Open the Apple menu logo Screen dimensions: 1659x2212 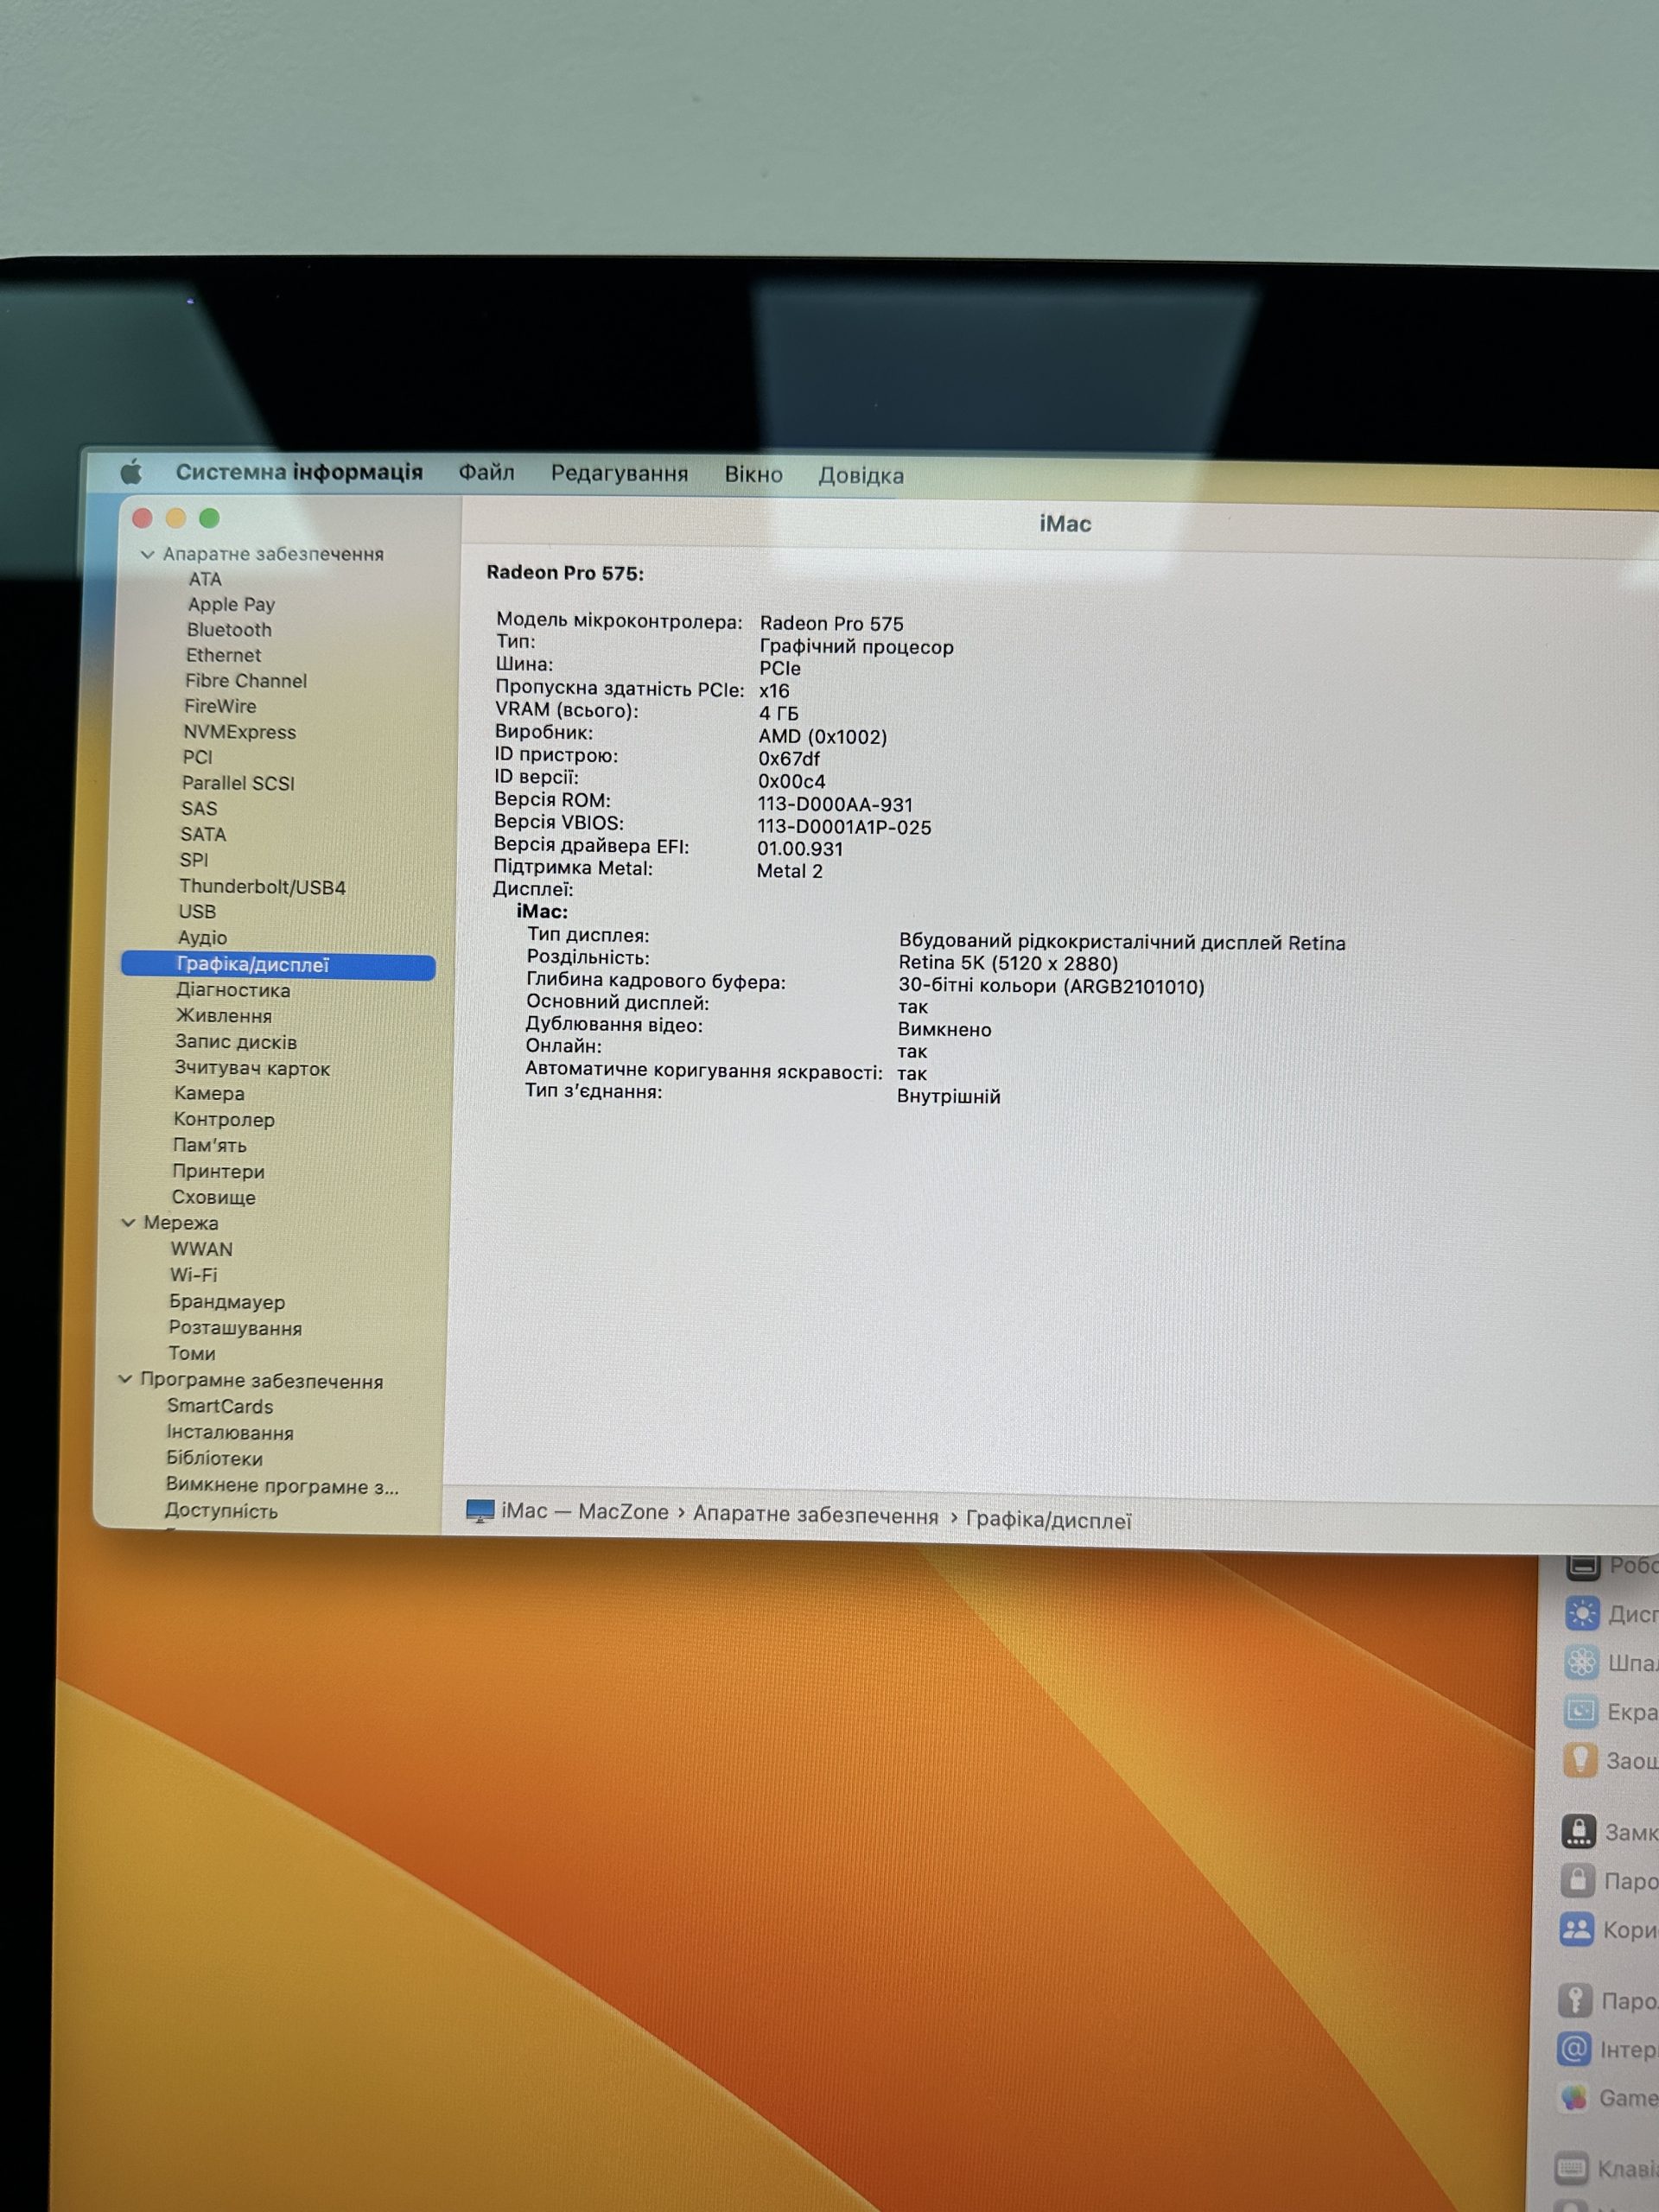pyautogui.click(x=131, y=471)
